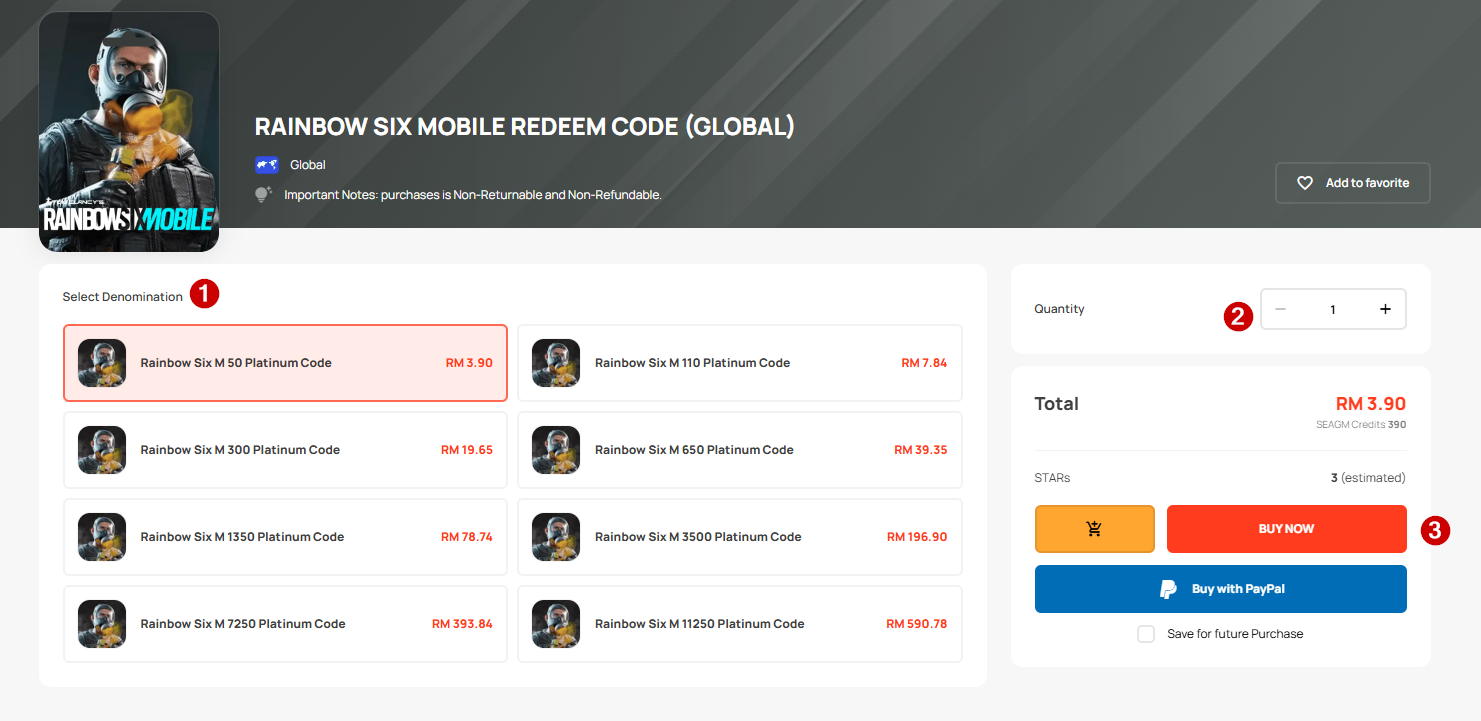Enable Save for future Purchase checkbox
Image resolution: width=1481 pixels, height=721 pixels.
[1146, 634]
